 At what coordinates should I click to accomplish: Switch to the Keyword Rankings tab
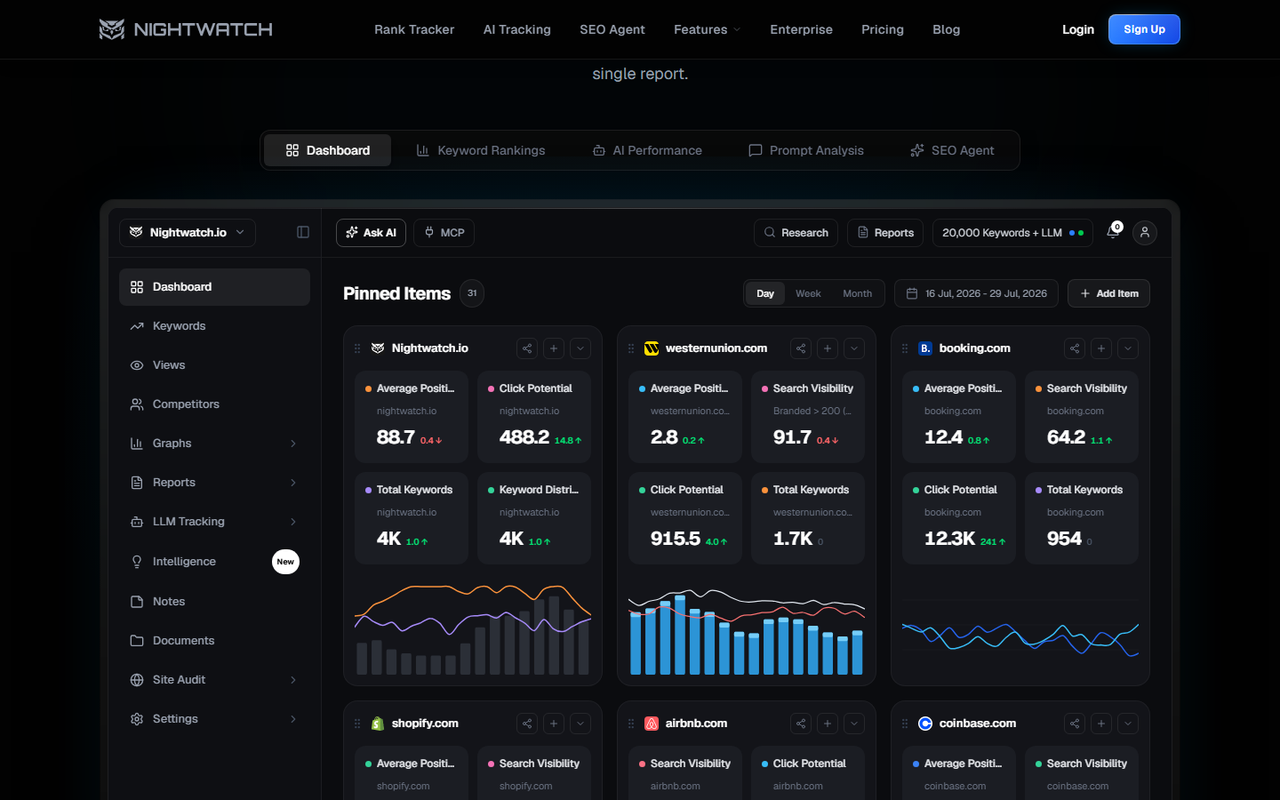point(481,150)
